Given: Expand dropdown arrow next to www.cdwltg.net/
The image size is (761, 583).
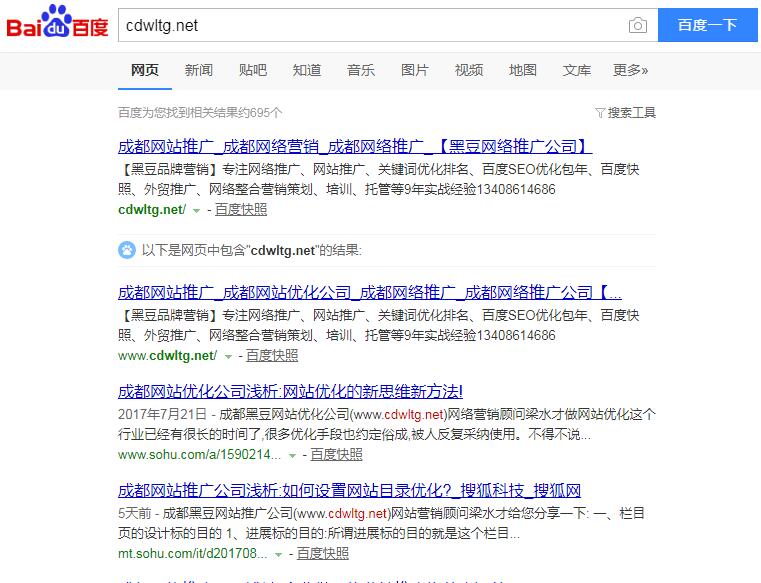Looking at the screenshot, I should [x=228, y=357].
